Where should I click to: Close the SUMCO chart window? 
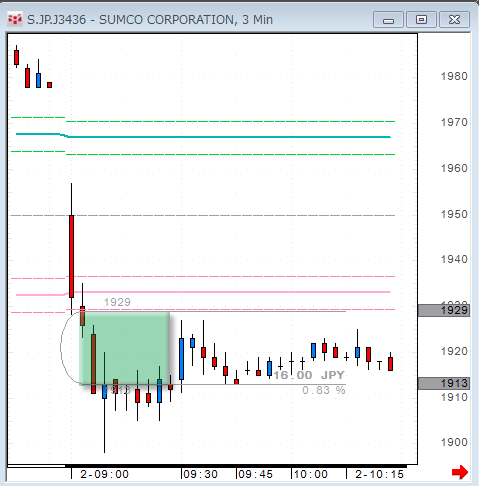click(x=454, y=20)
